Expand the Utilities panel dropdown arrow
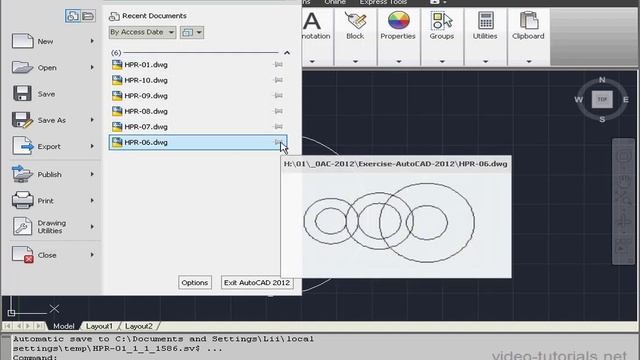640x360 pixels. tap(485, 62)
